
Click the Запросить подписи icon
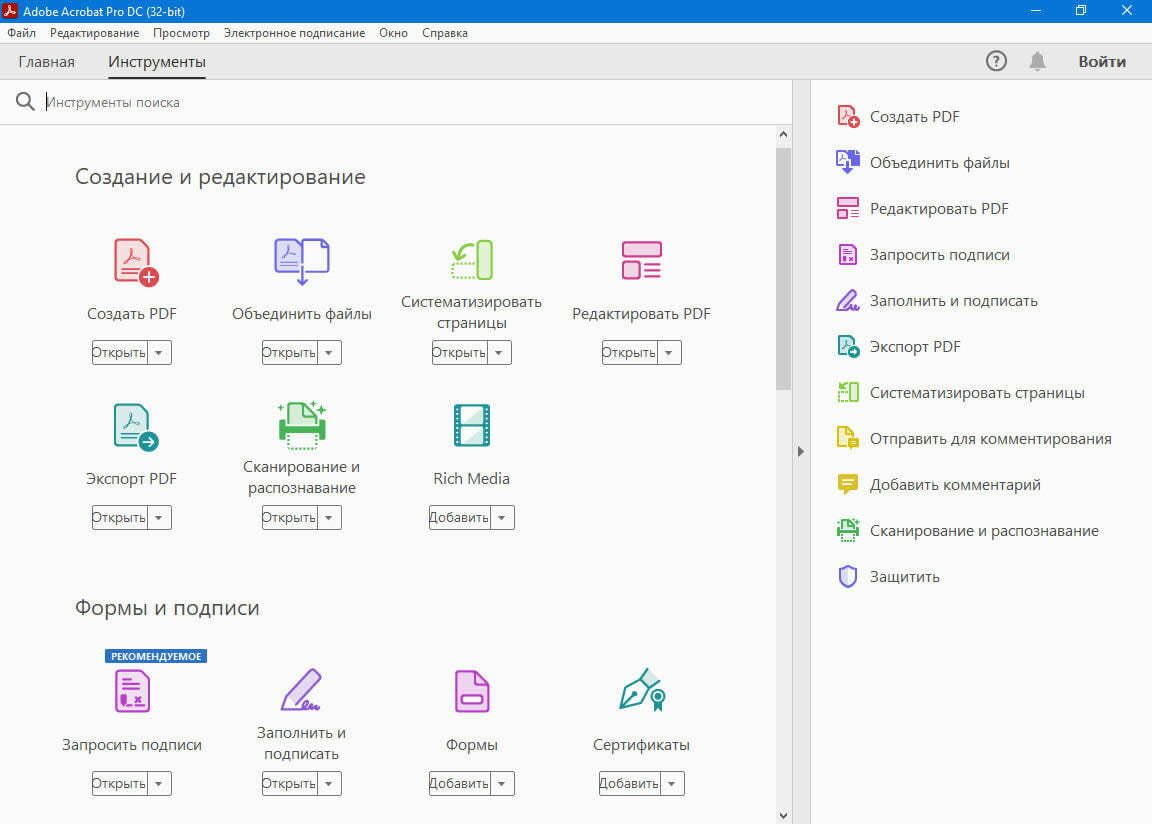tap(131, 691)
